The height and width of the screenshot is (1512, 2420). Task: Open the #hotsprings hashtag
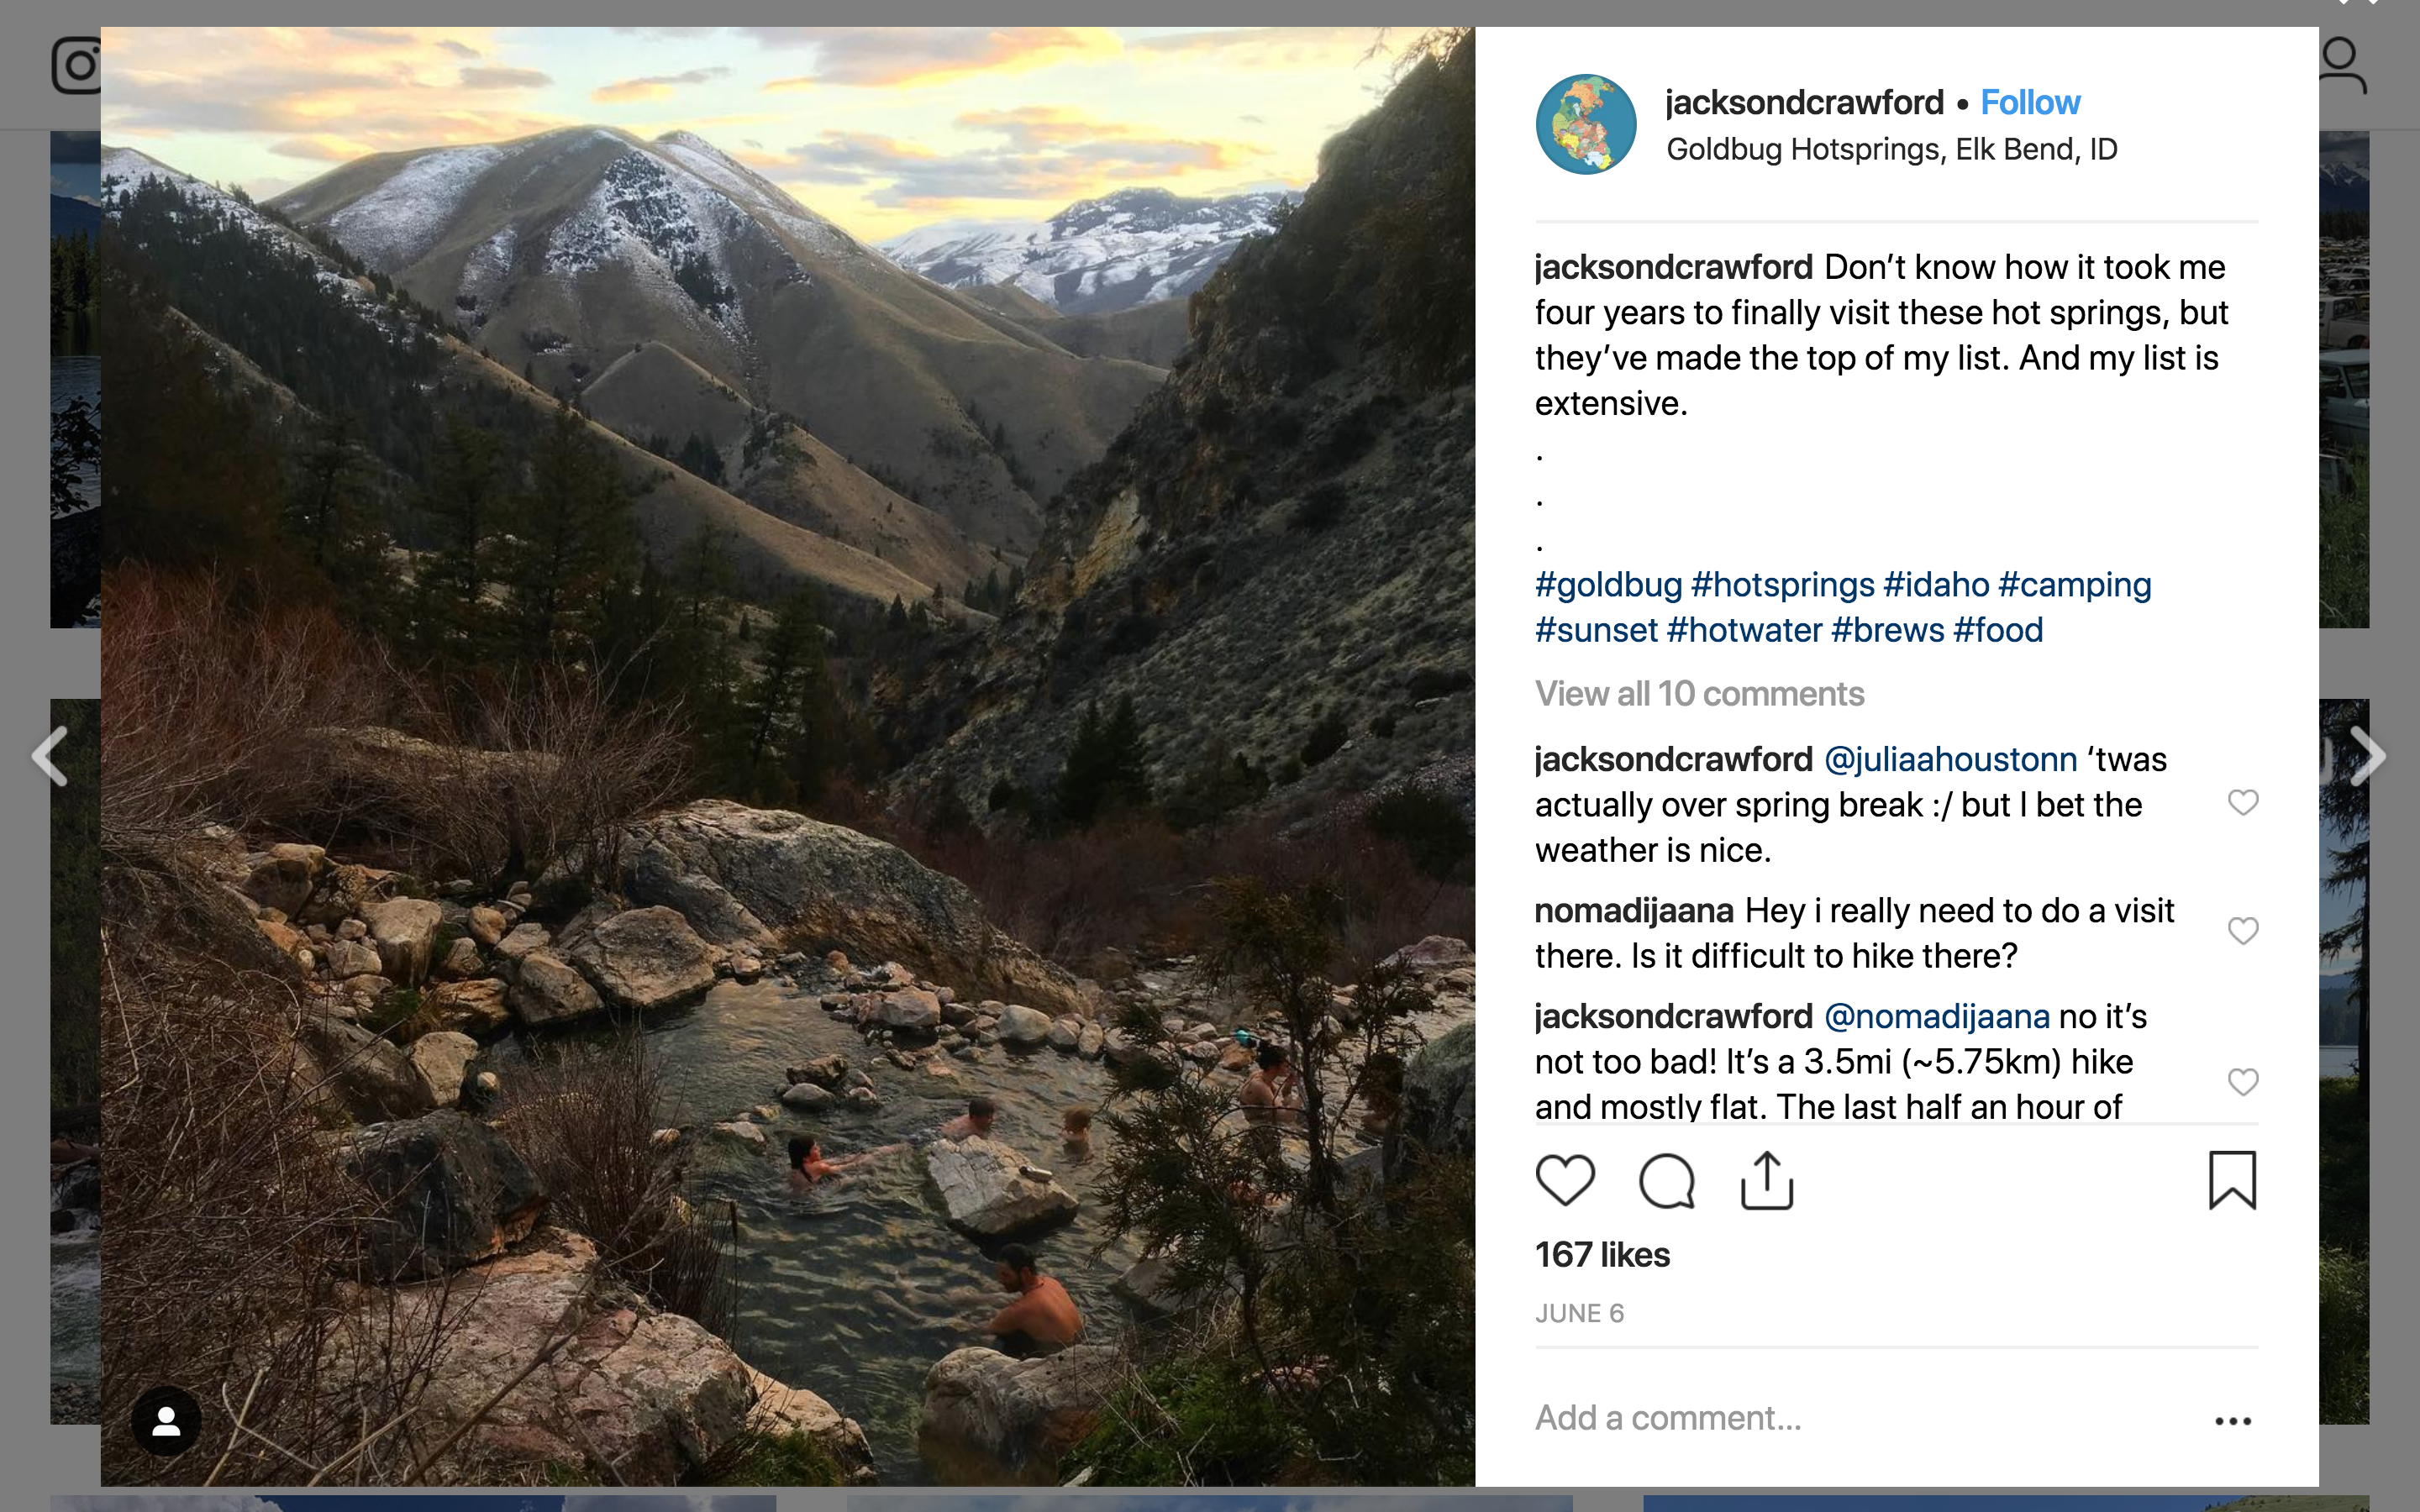[x=1782, y=585]
